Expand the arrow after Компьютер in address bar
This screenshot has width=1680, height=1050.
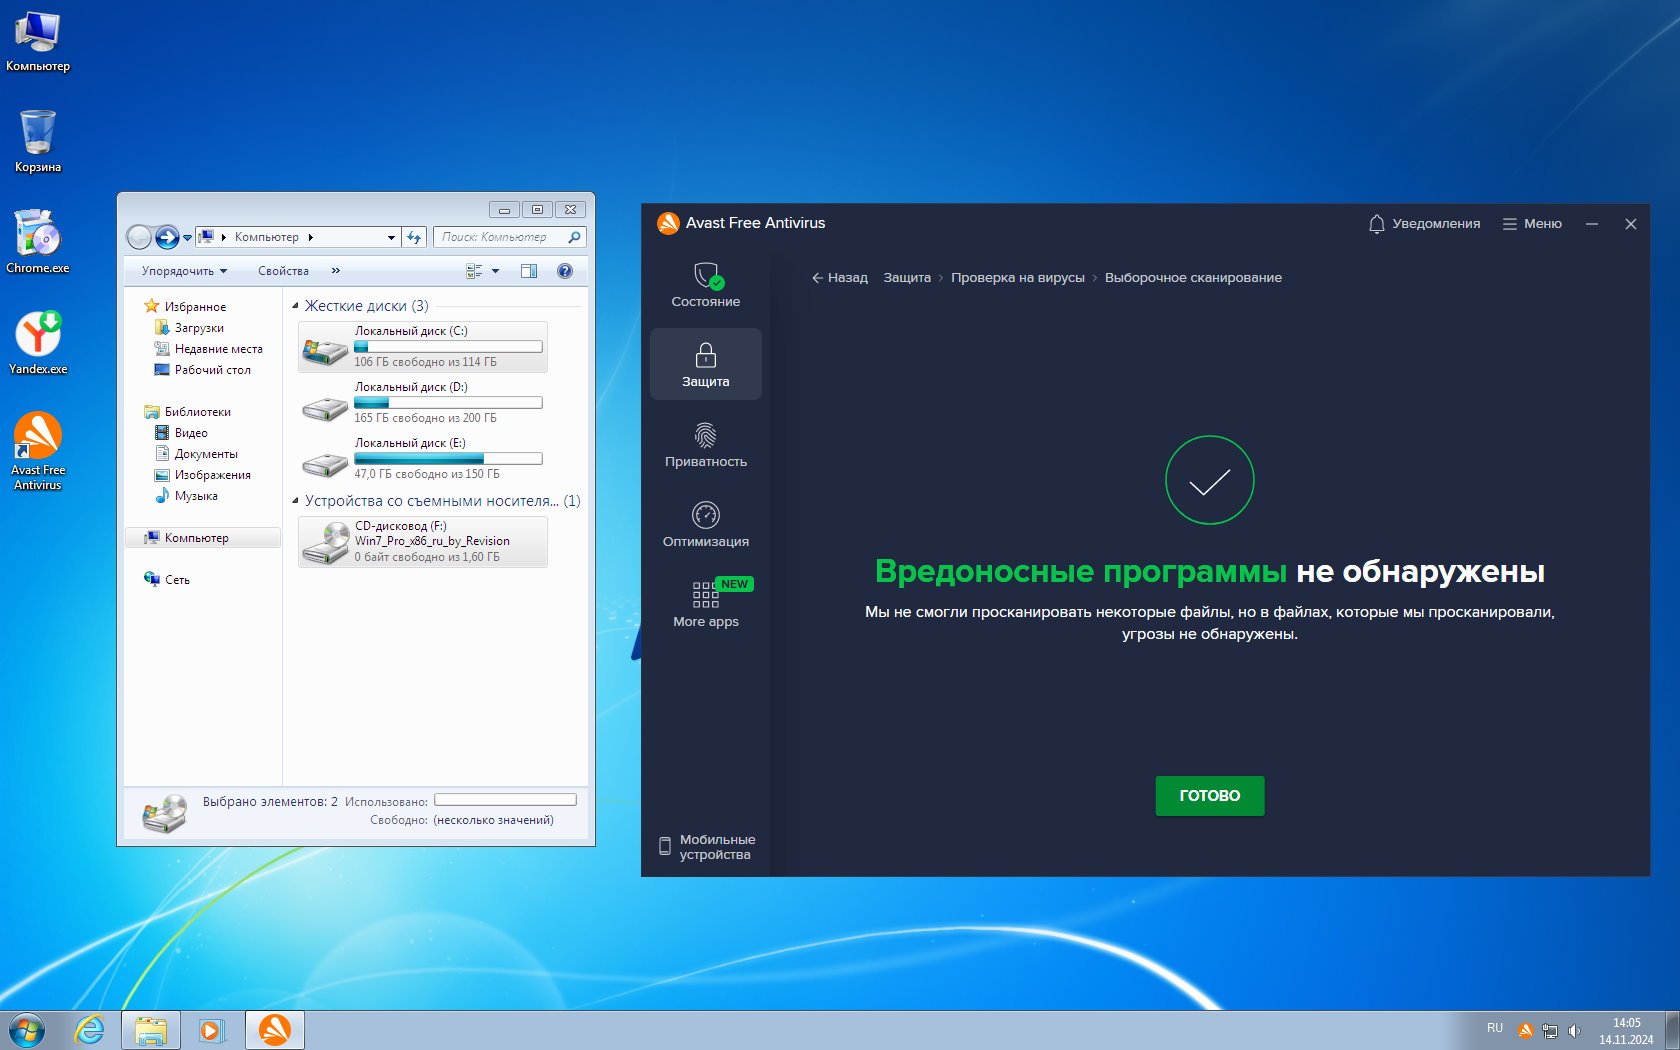coord(311,238)
